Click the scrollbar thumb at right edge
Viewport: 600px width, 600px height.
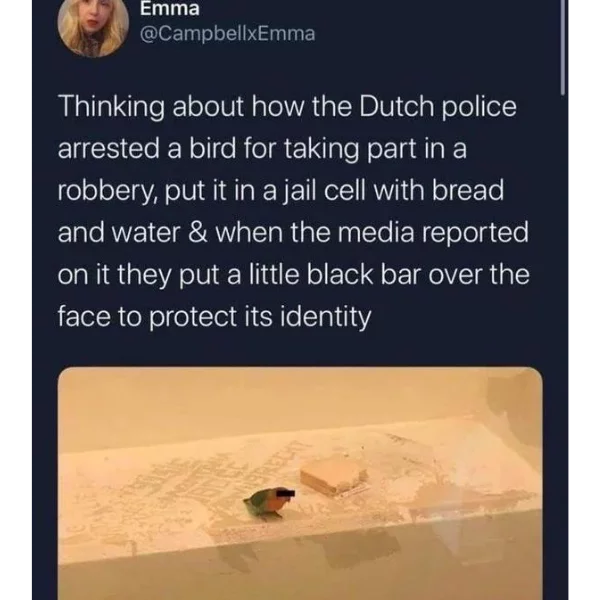[x=562, y=46]
